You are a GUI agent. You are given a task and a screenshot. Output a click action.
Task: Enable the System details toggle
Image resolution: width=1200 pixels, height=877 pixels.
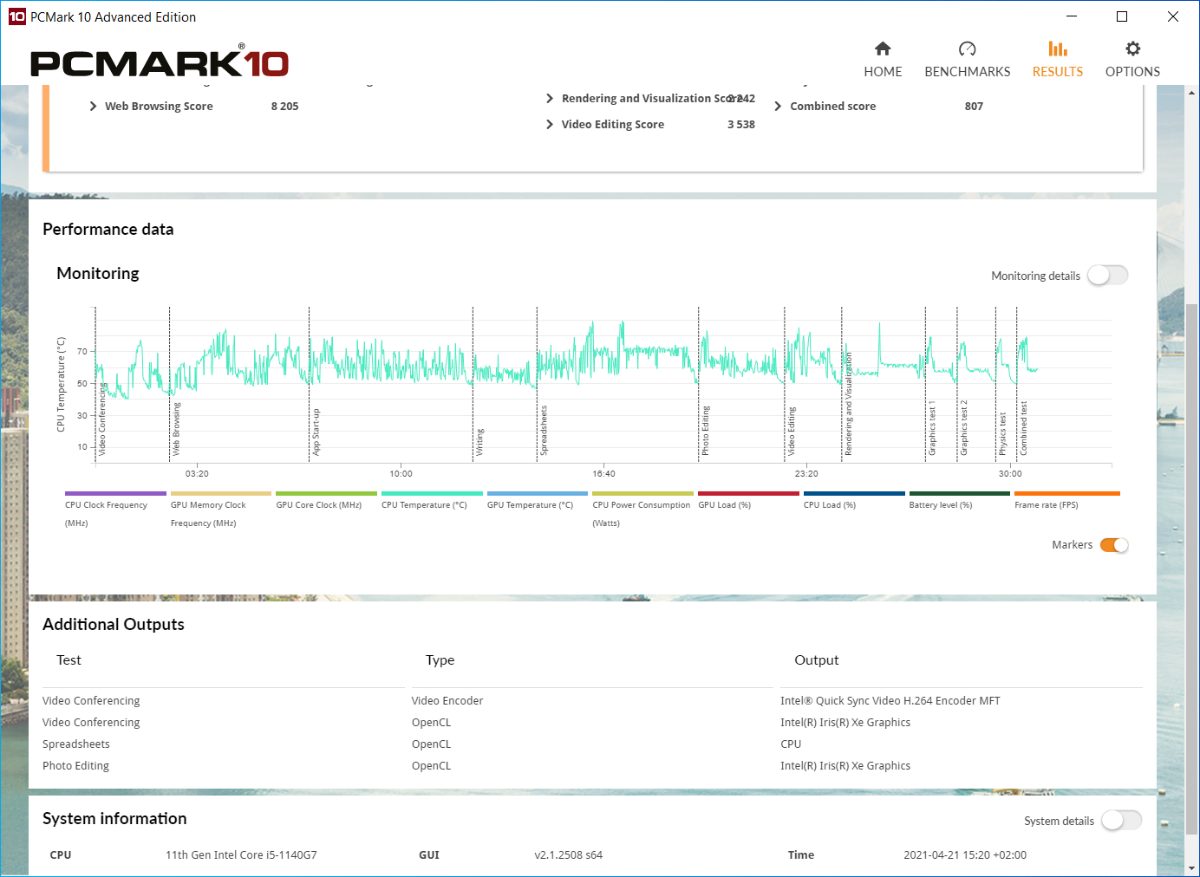tap(1120, 821)
